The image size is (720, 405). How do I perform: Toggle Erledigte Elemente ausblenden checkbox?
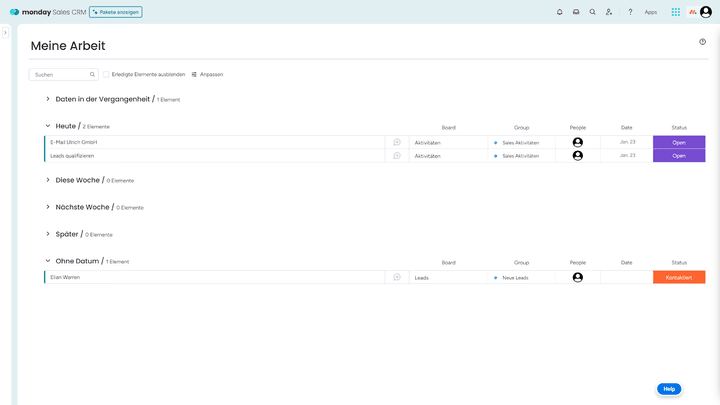click(106, 74)
